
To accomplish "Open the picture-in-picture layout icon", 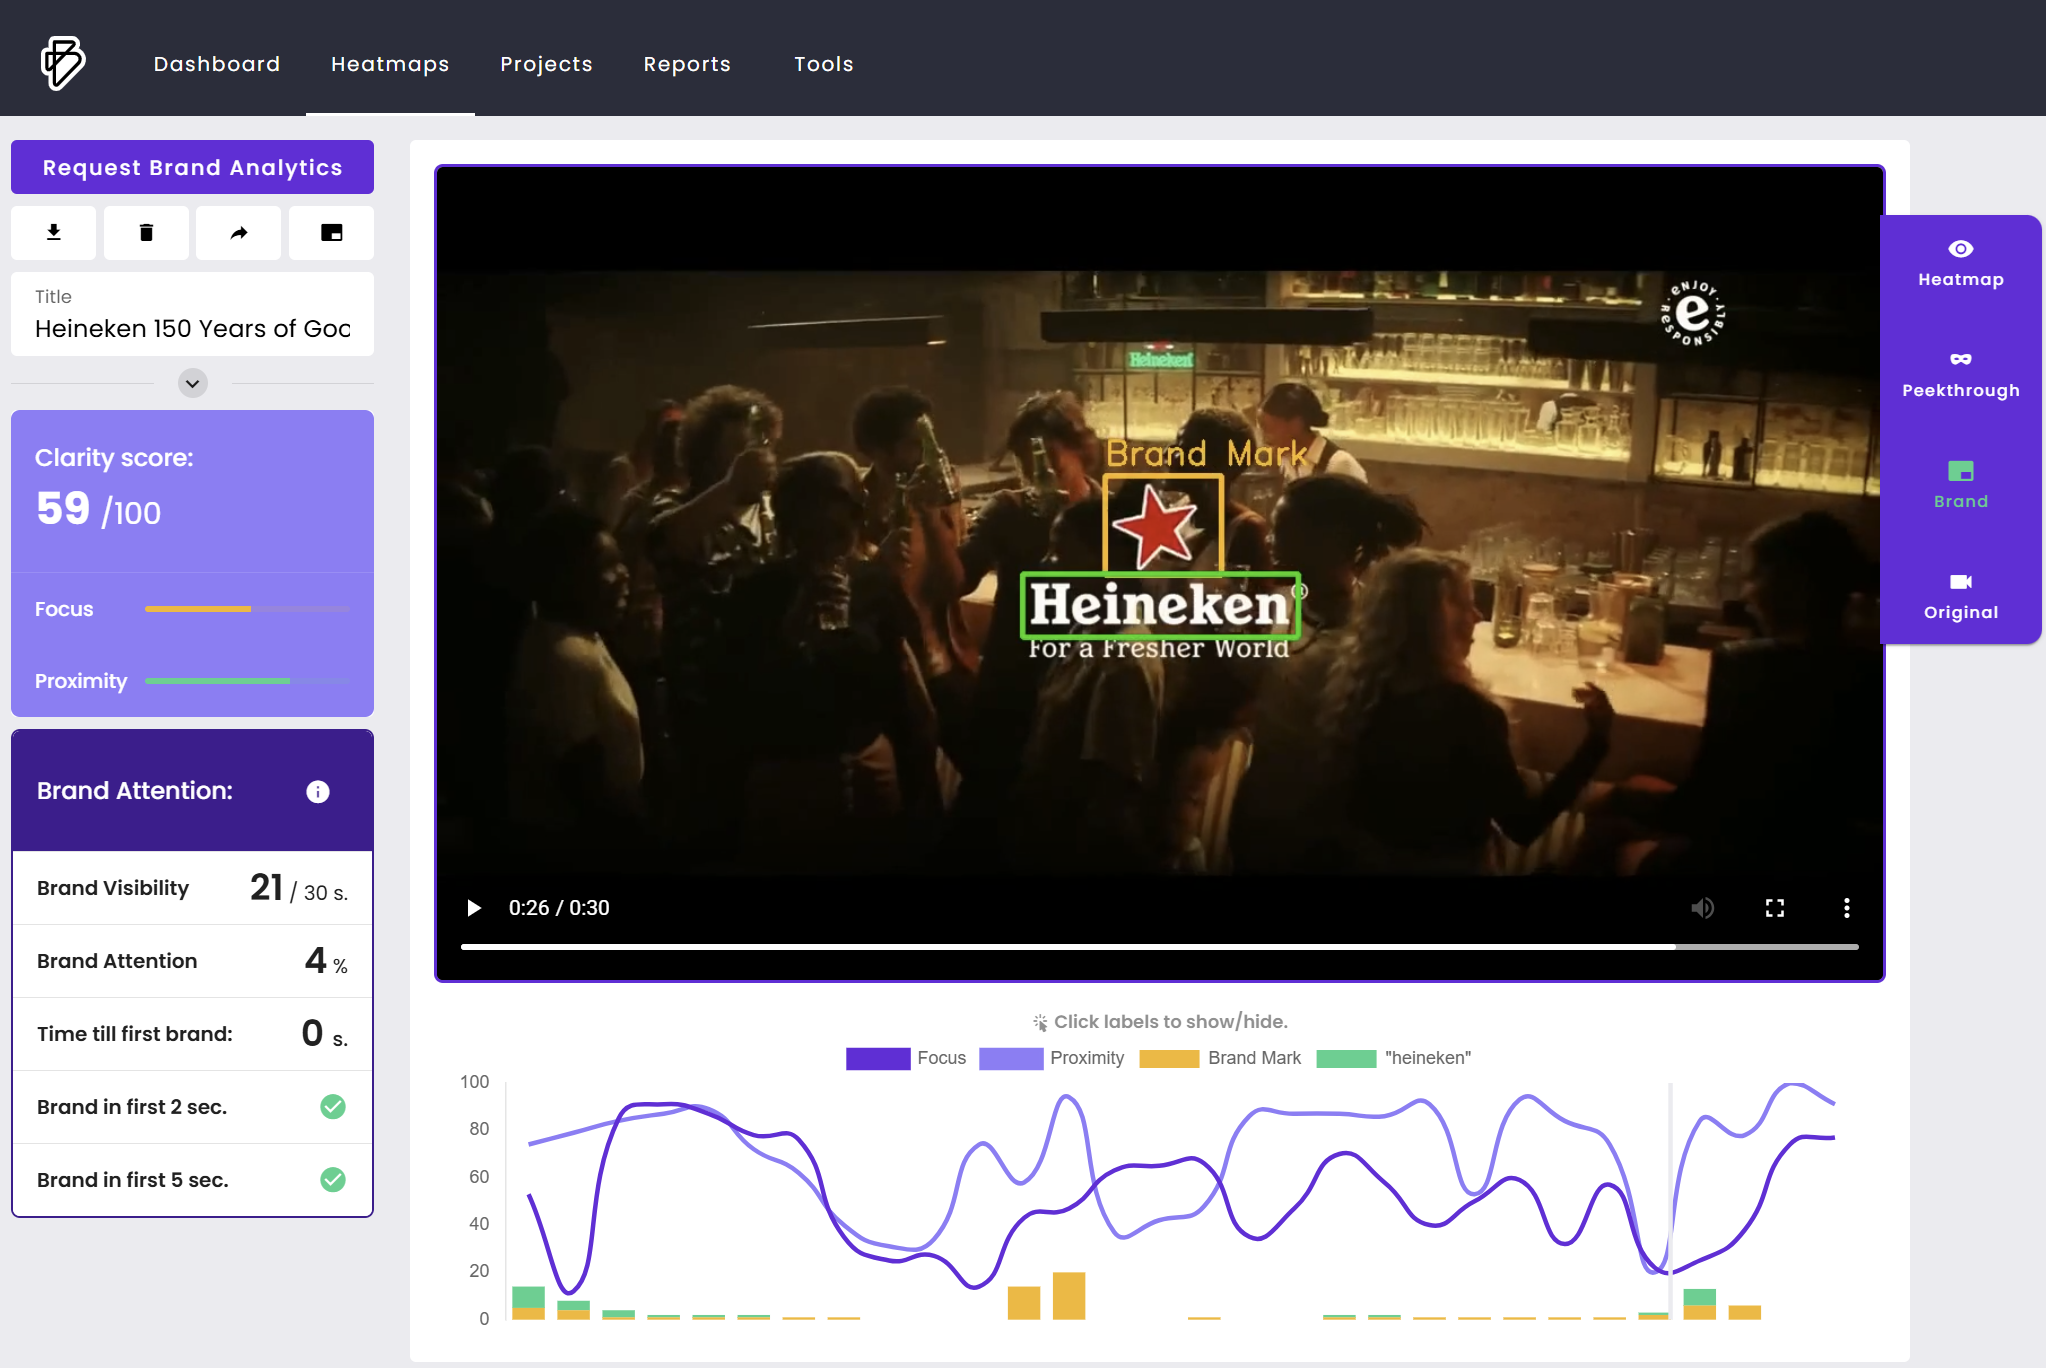I will point(332,233).
